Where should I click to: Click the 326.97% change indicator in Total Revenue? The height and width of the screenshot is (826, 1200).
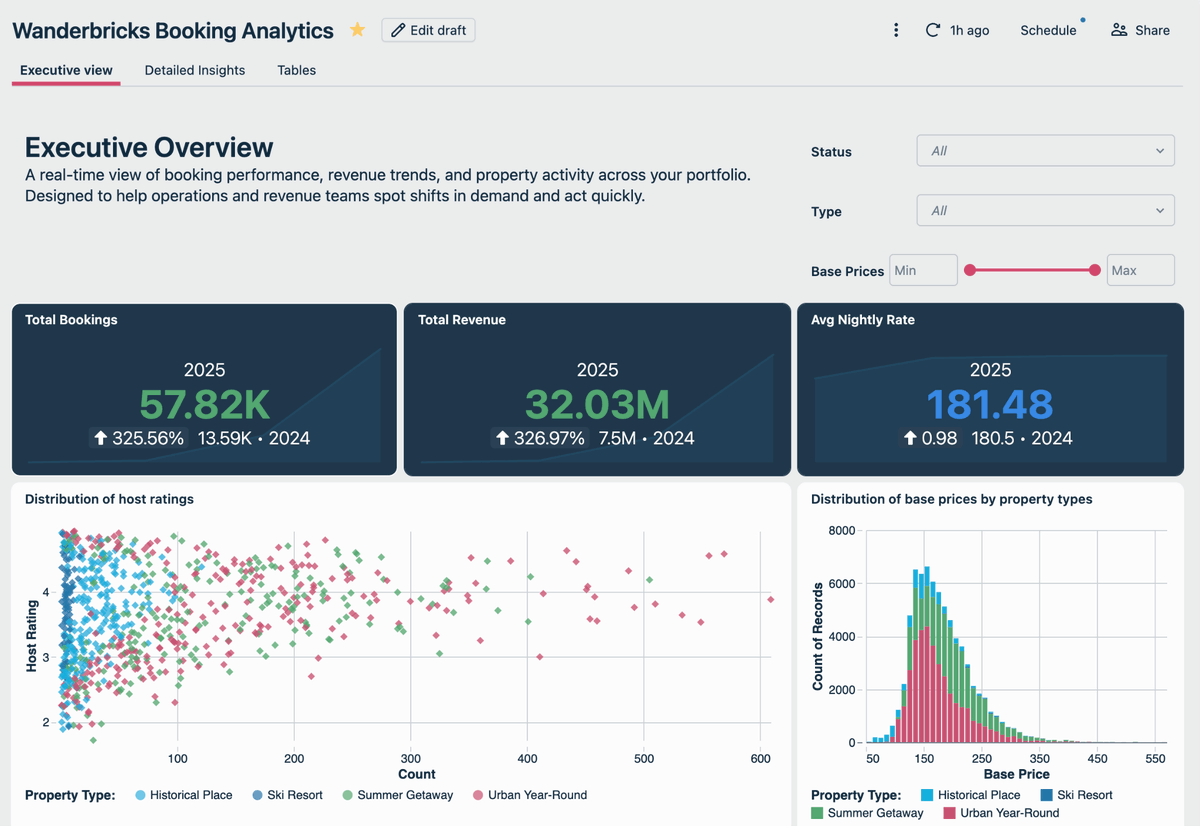click(x=541, y=438)
